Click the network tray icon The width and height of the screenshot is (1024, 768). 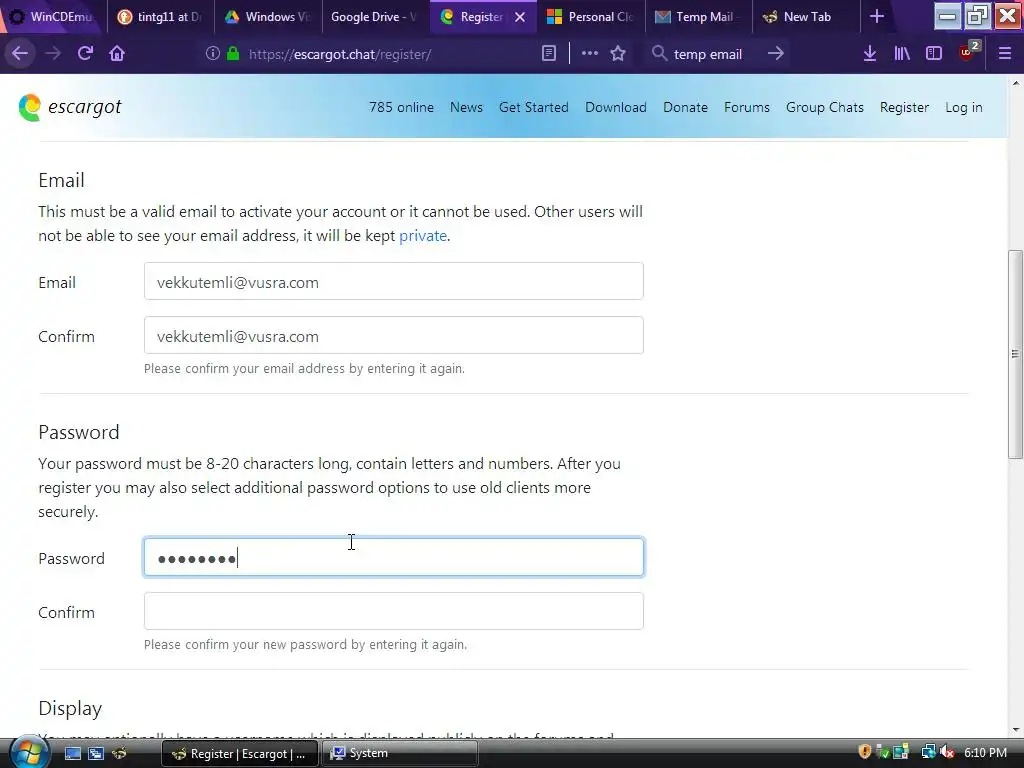point(928,752)
